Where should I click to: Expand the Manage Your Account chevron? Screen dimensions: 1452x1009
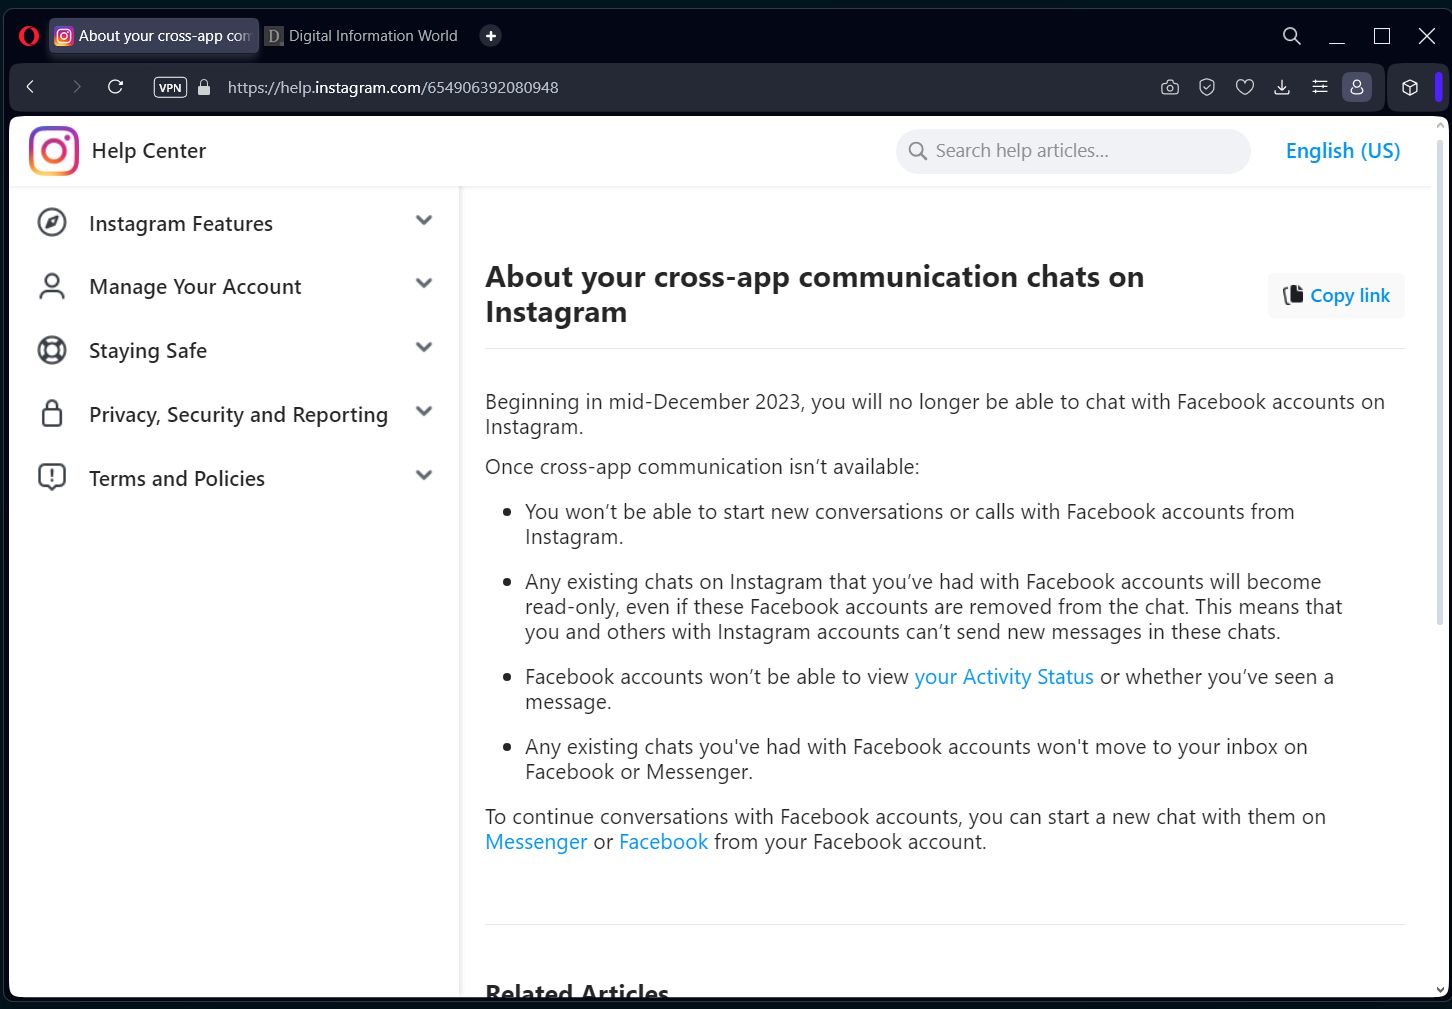424,284
